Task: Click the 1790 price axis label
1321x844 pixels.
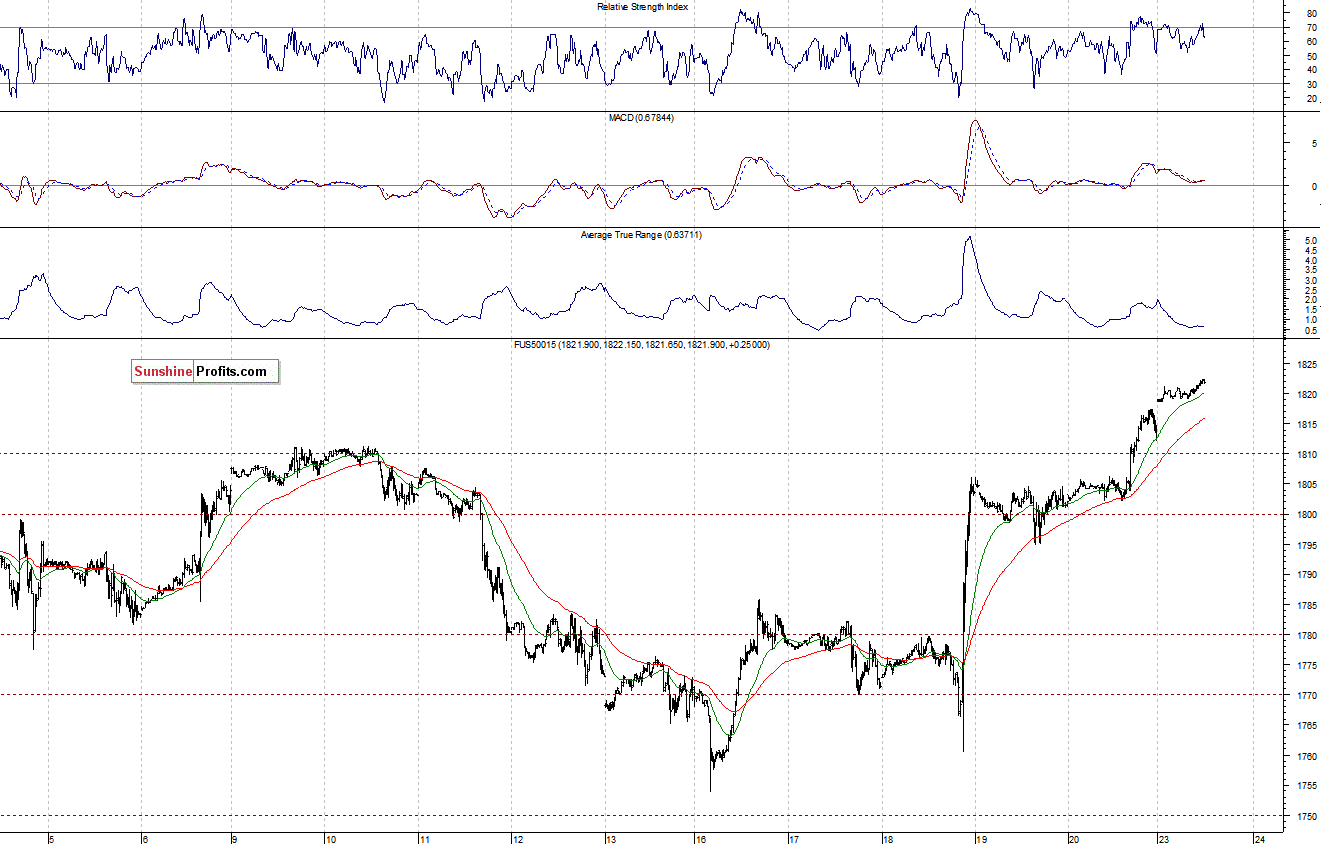Action: [x=1307, y=575]
